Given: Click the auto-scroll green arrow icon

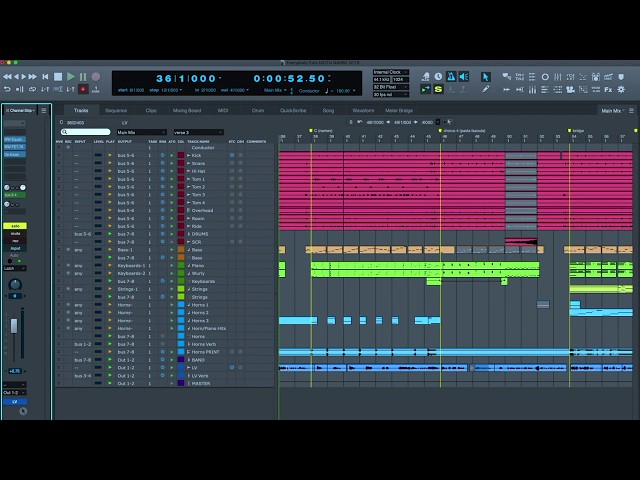Looking at the screenshot, I should pos(425,89).
